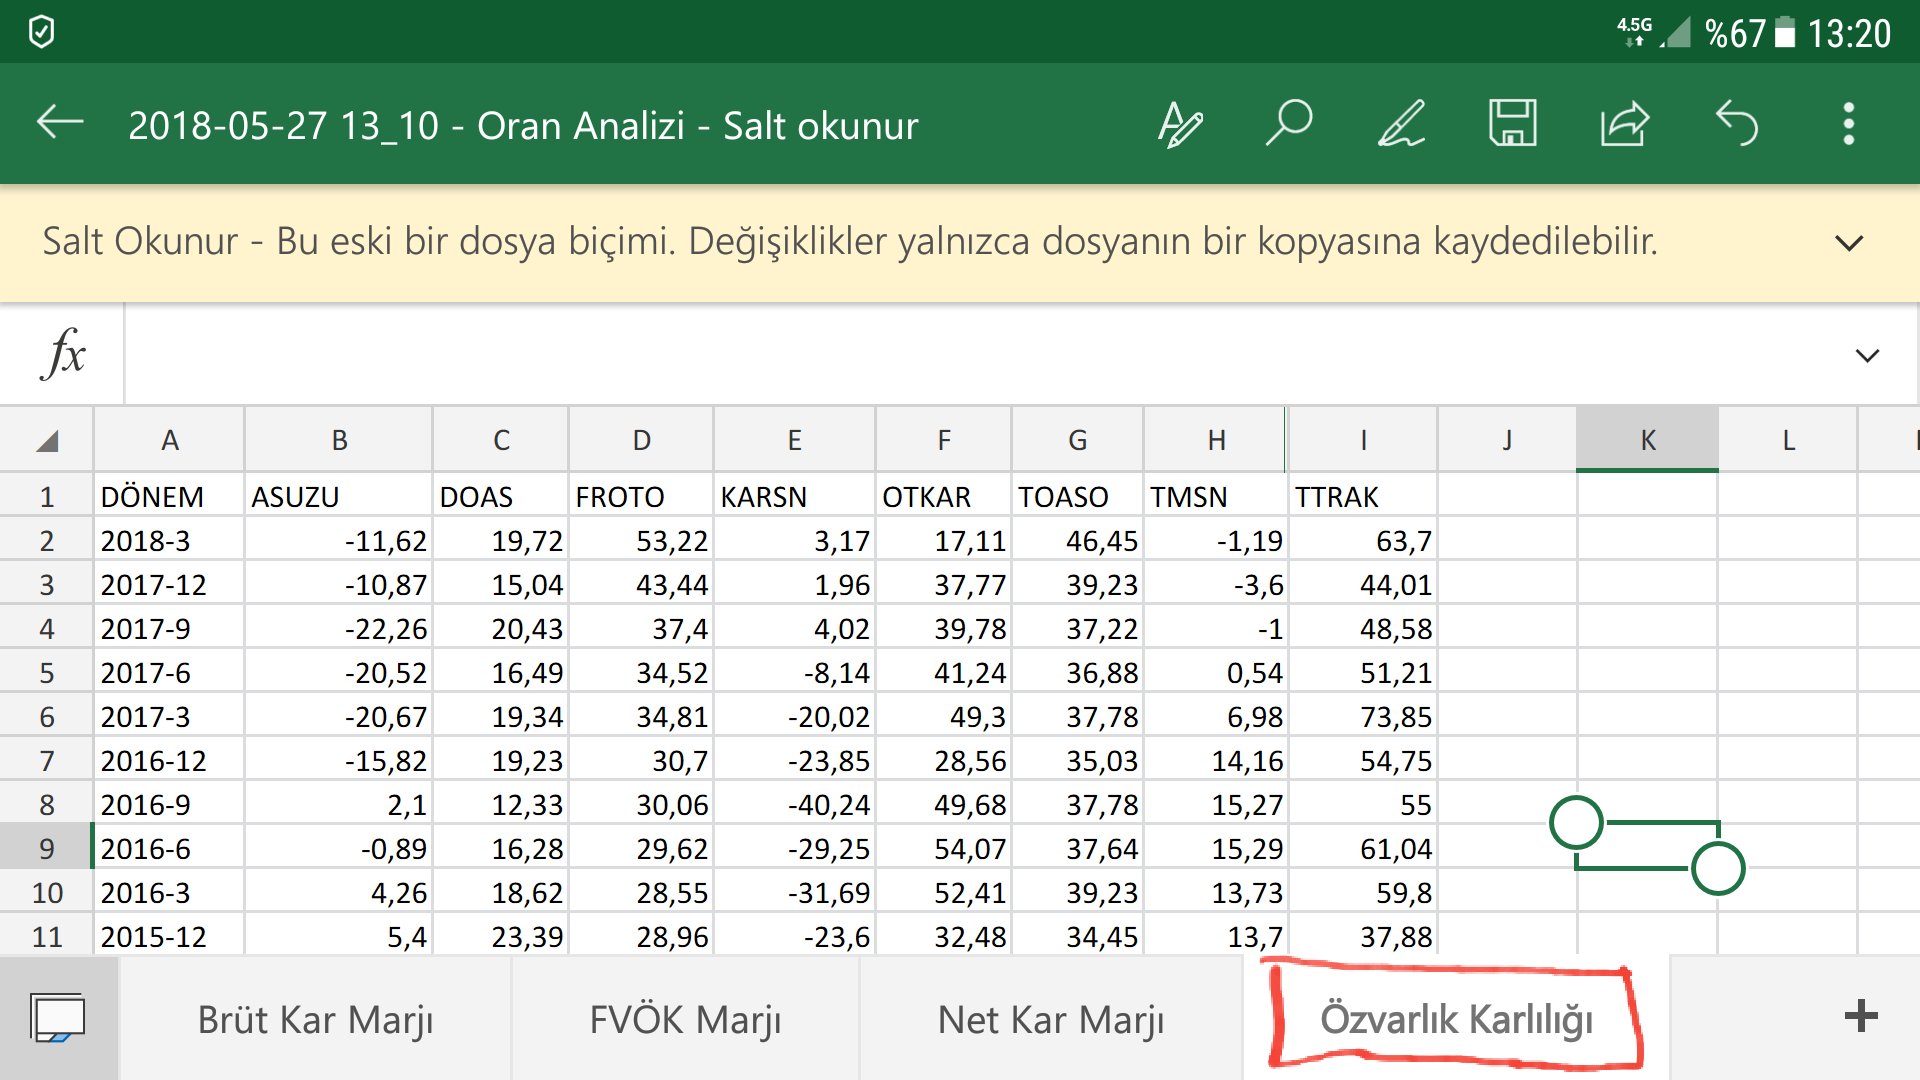1920x1080 pixels.
Task: Open the Net Kar Marjı tab
Action: [x=1050, y=1020]
